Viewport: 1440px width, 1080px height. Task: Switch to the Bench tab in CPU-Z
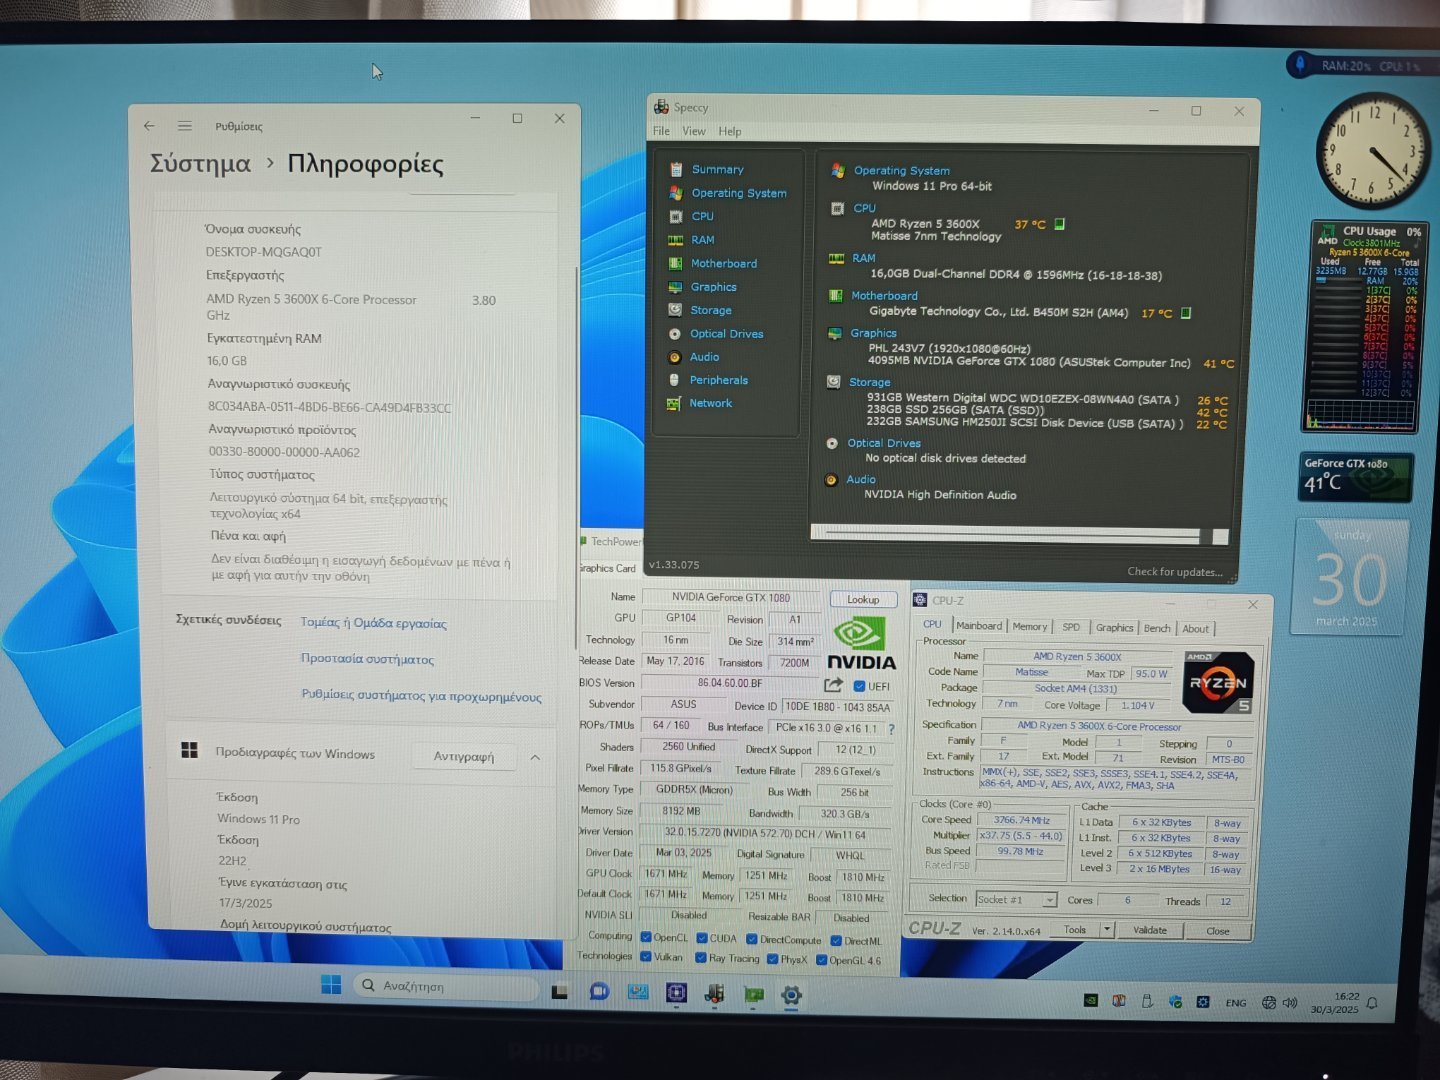click(x=1157, y=628)
